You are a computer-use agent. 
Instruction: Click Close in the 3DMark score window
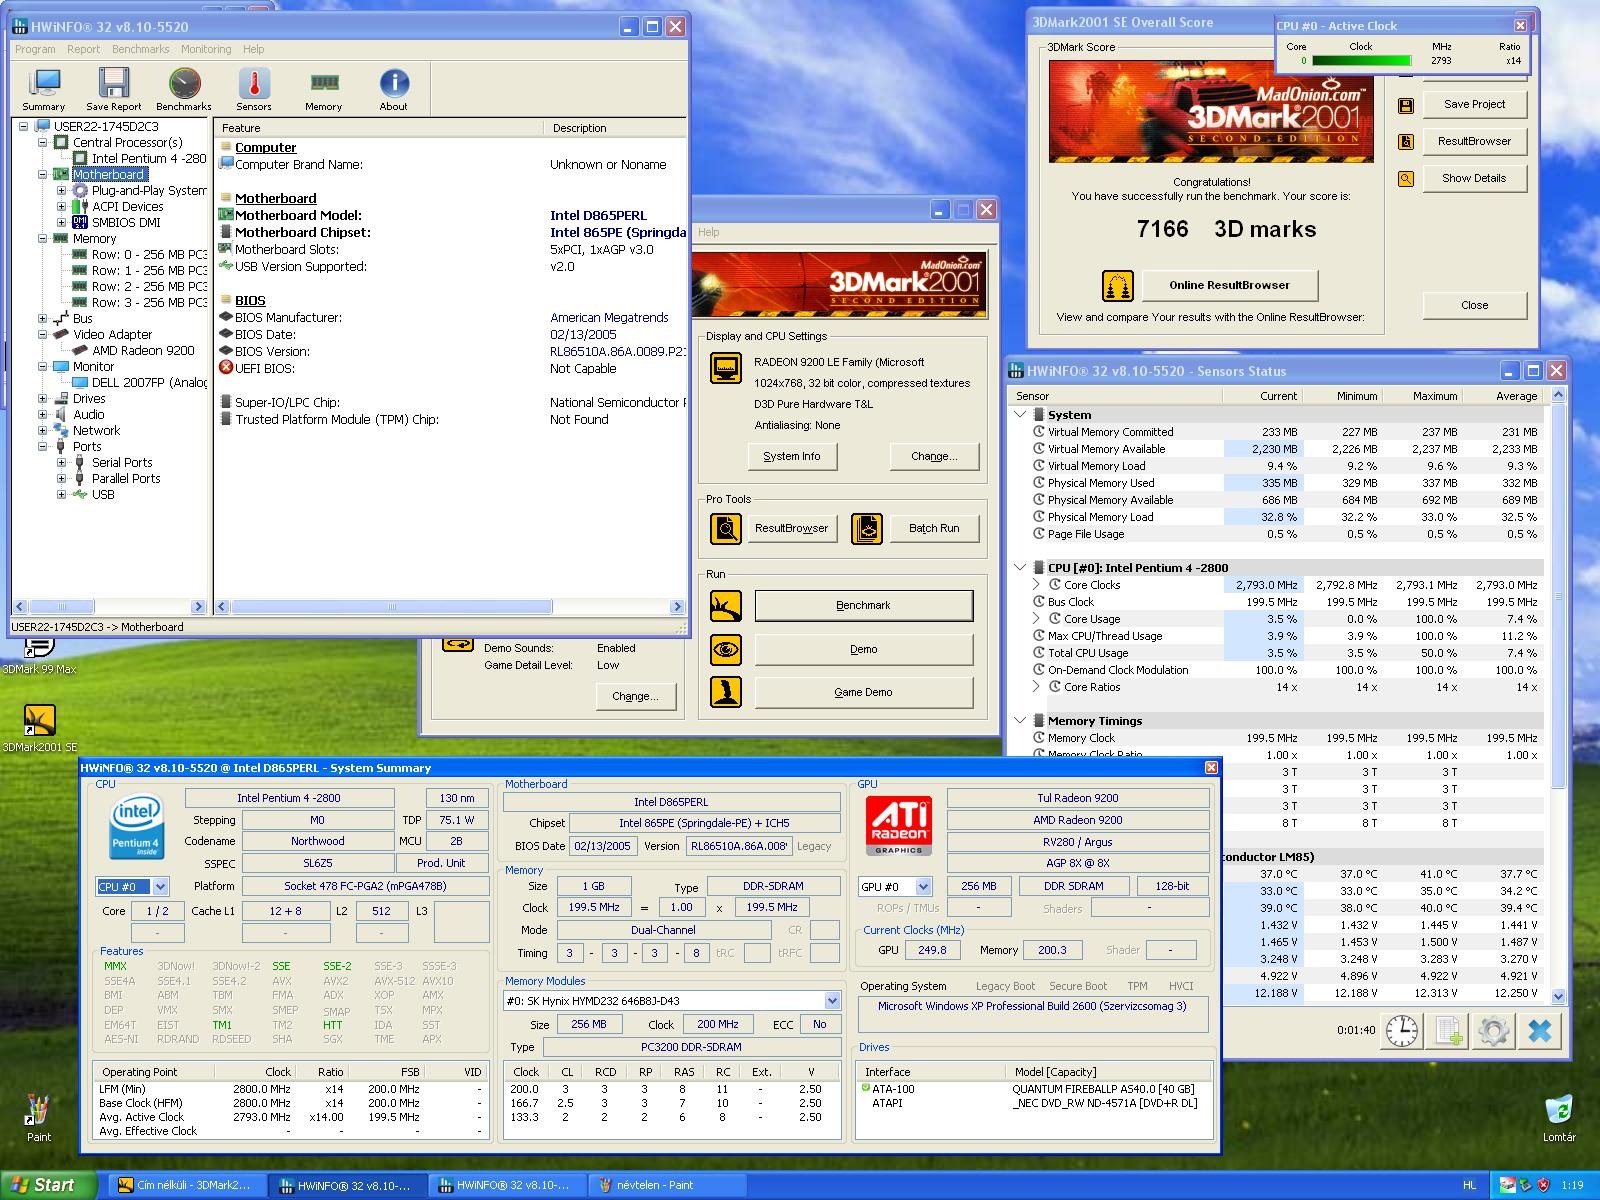tap(1475, 306)
